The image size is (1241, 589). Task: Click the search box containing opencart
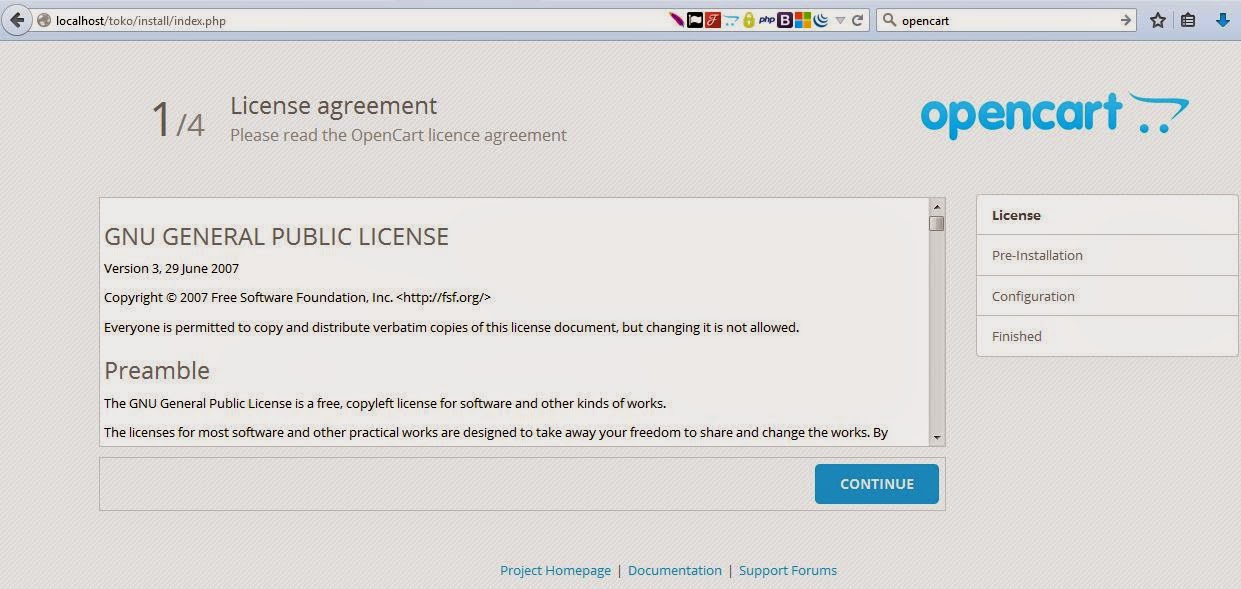click(1008, 20)
